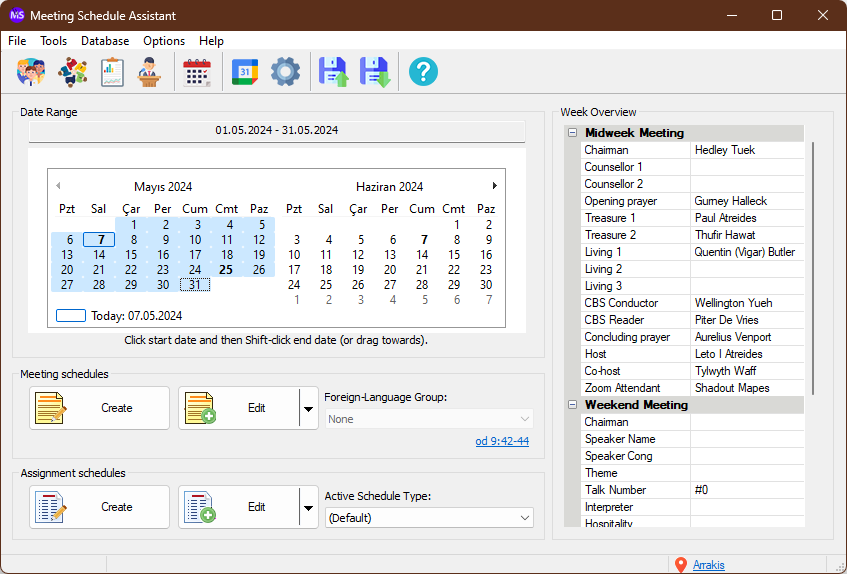Click Create under Assignment schedules

(x=99, y=507)
